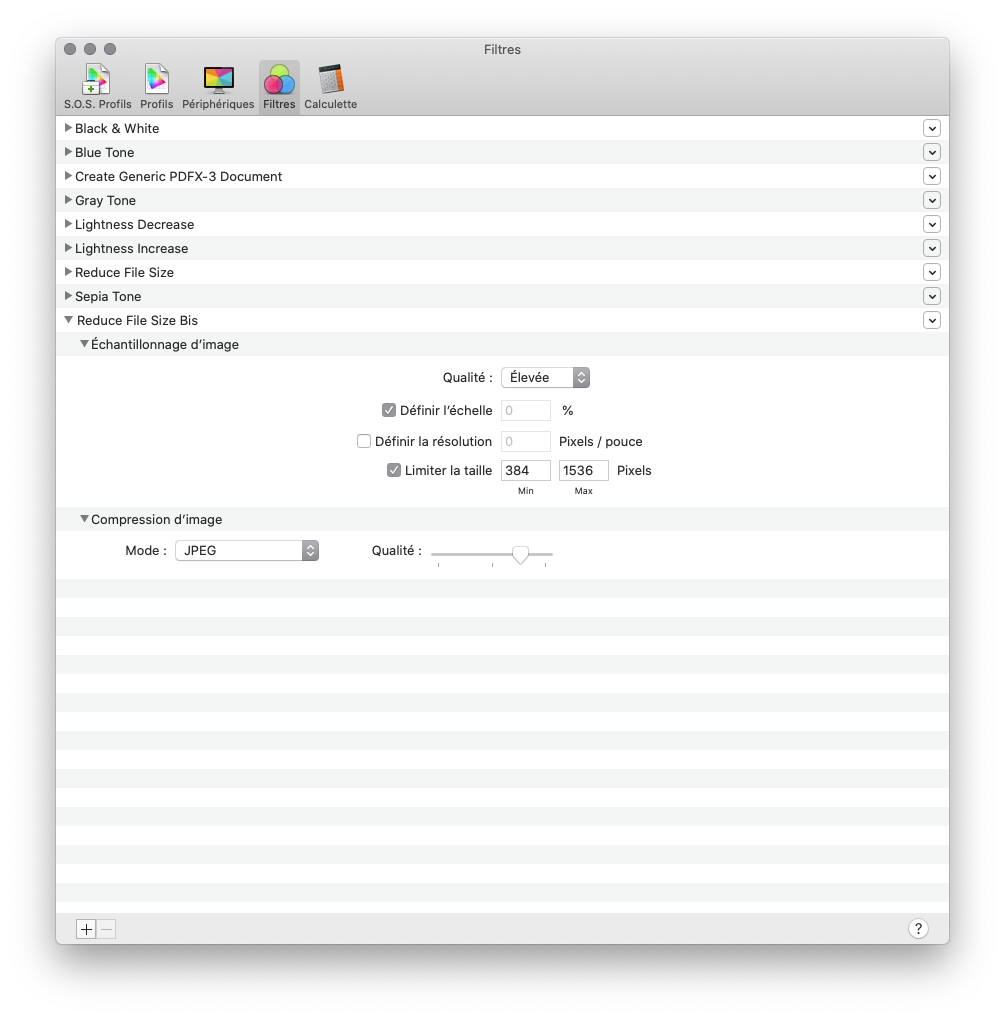Open the Calculette pane

tap(330, 88)
